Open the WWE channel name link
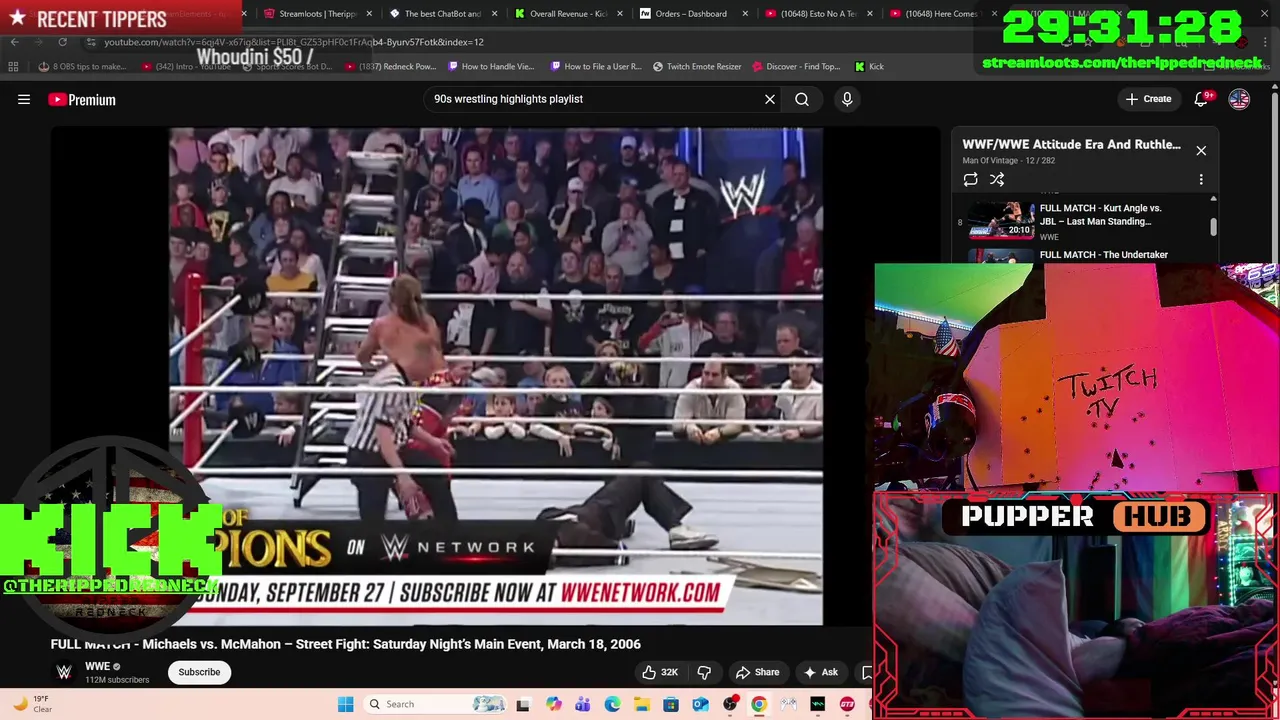This screenshot has width=1280, height=720. coord(97,667)
